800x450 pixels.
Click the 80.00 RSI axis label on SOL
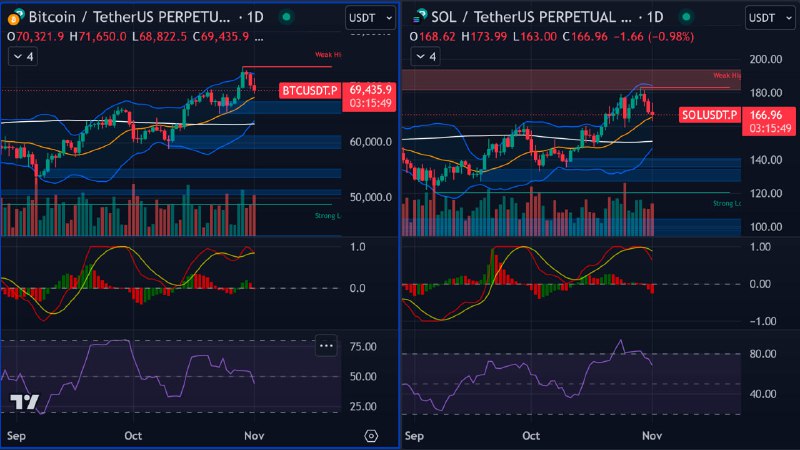pyautogui.click(x=763, y=354)
